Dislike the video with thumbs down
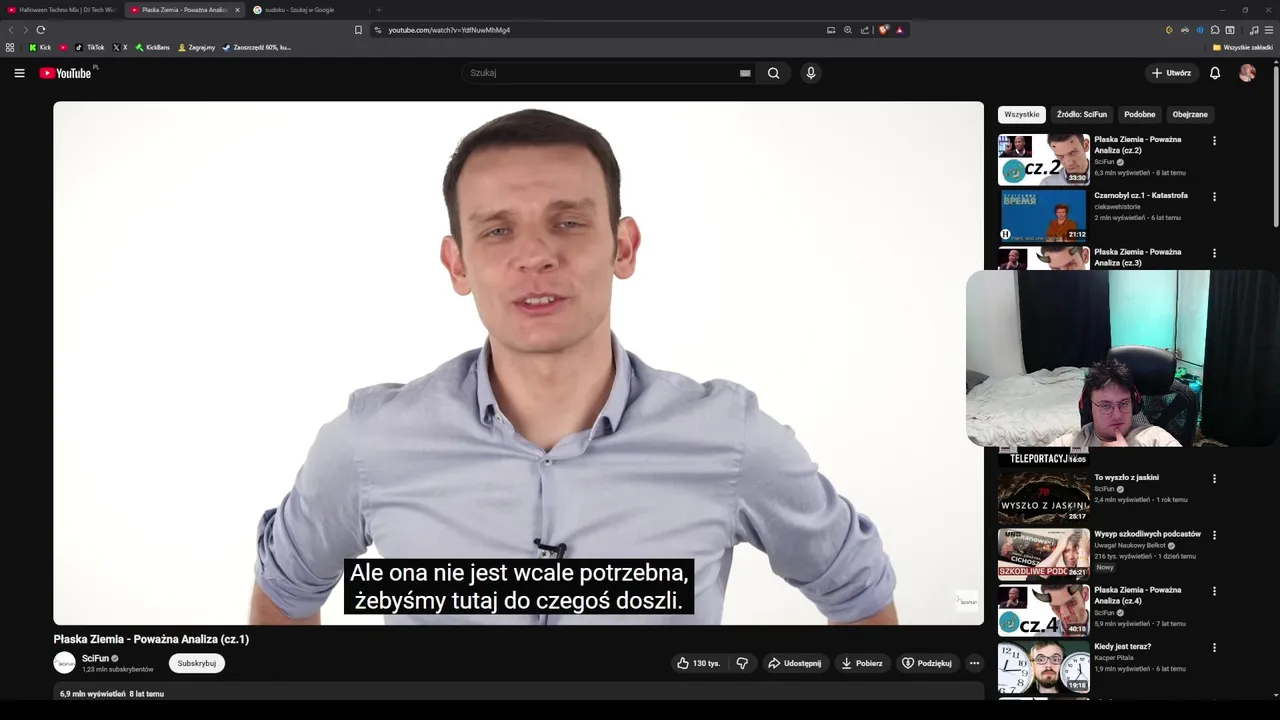1280x720 pixels. [742, 663]
